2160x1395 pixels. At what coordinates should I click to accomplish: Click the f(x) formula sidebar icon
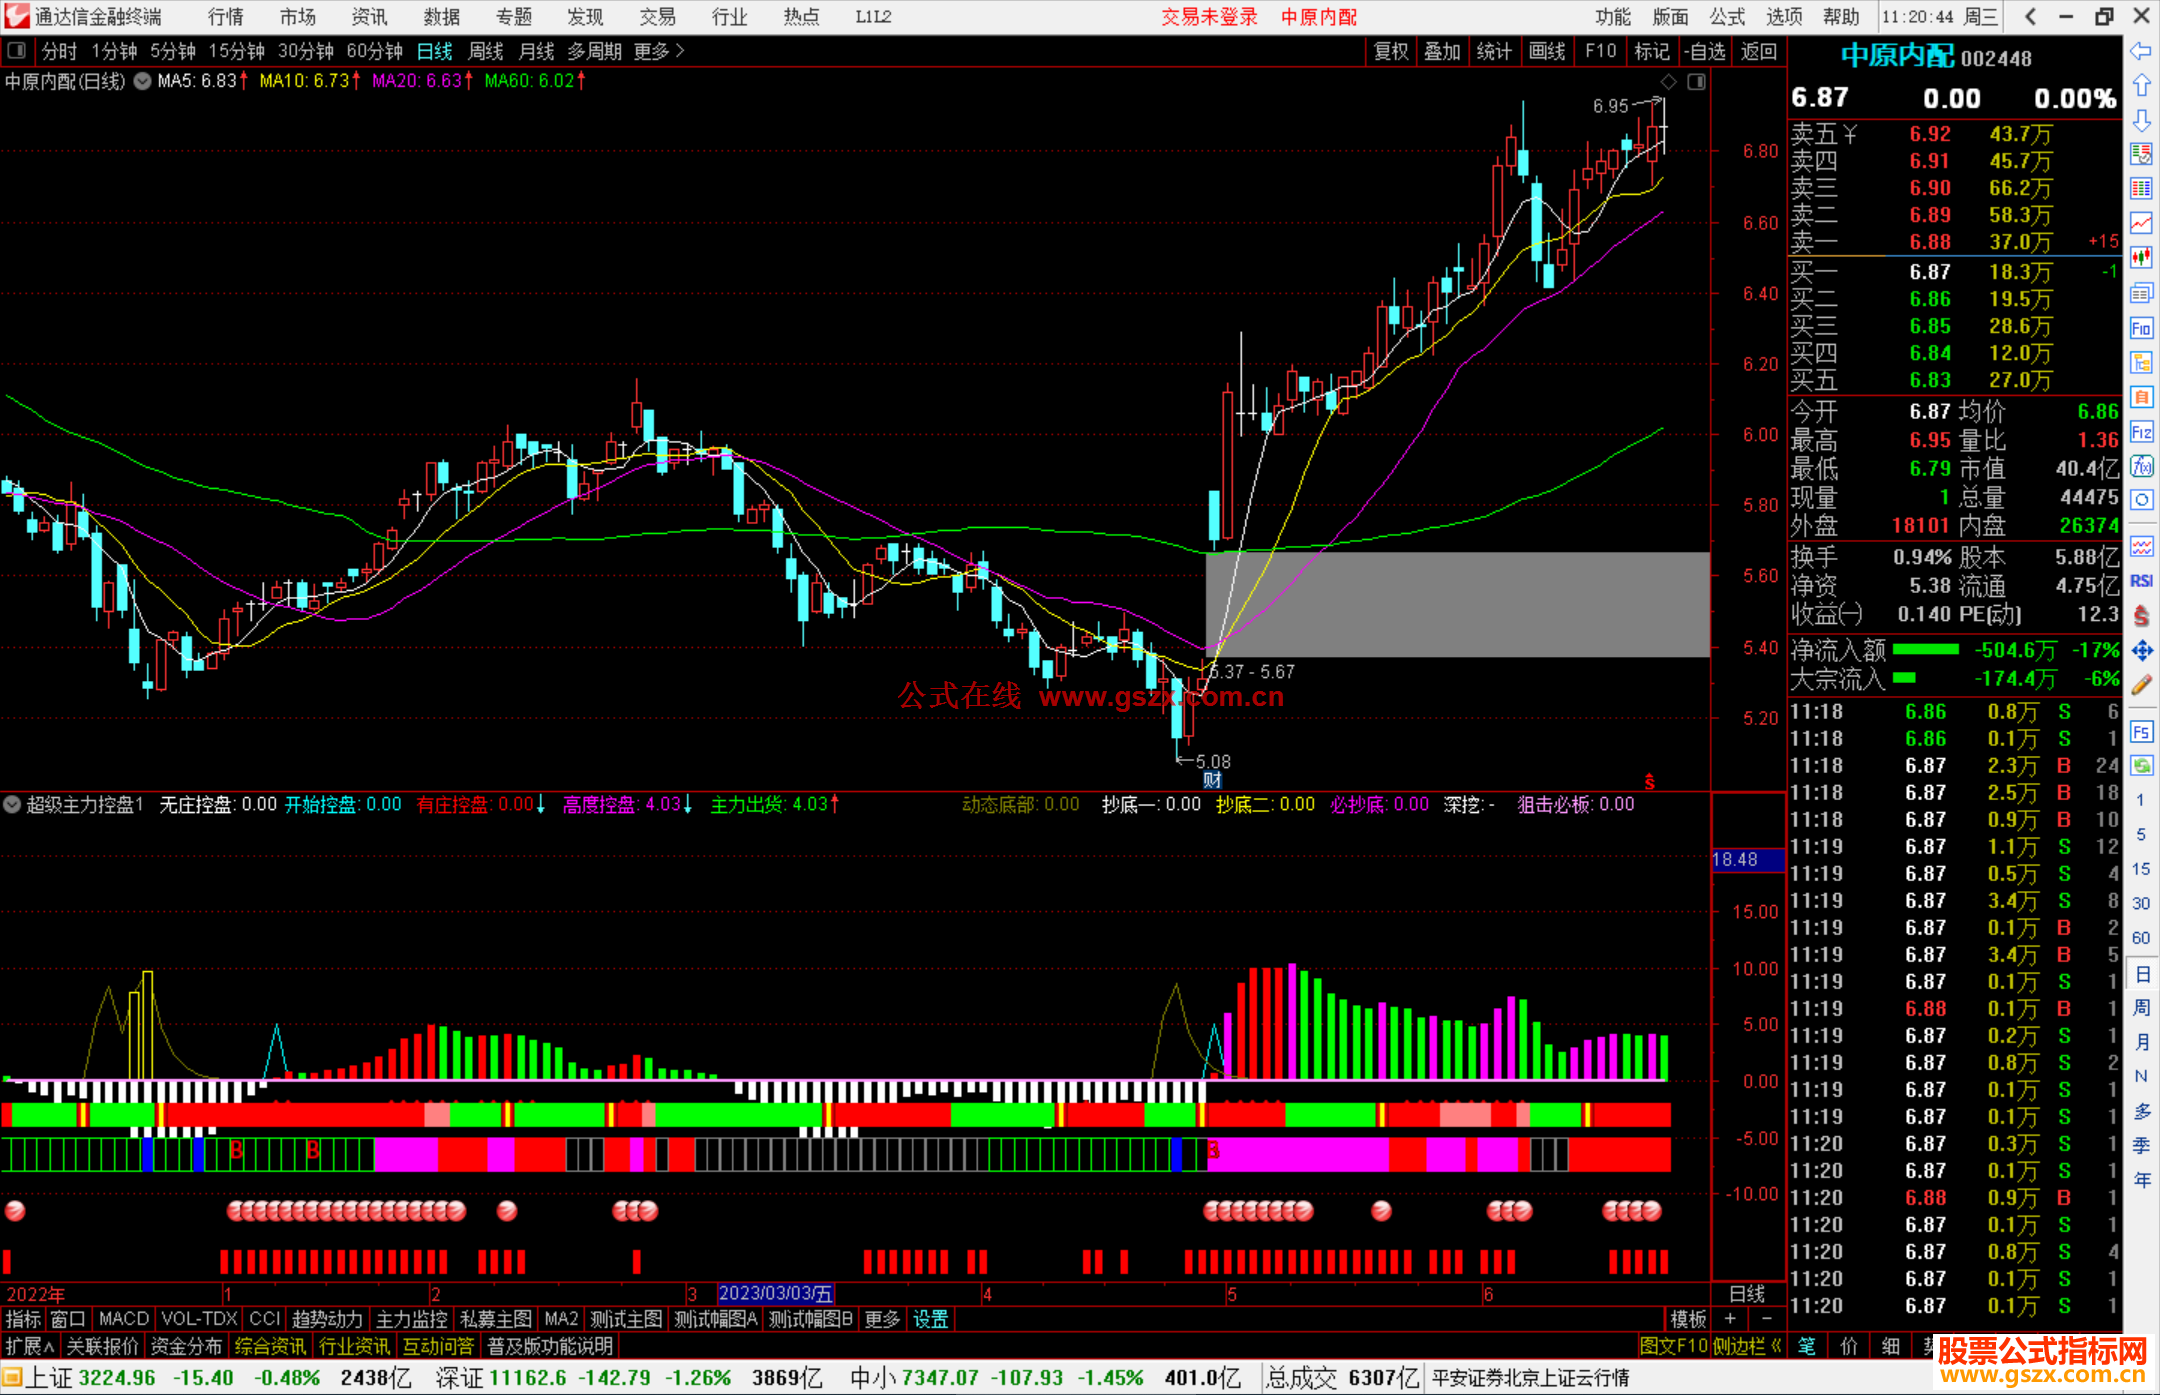[x=2141, y=466]
